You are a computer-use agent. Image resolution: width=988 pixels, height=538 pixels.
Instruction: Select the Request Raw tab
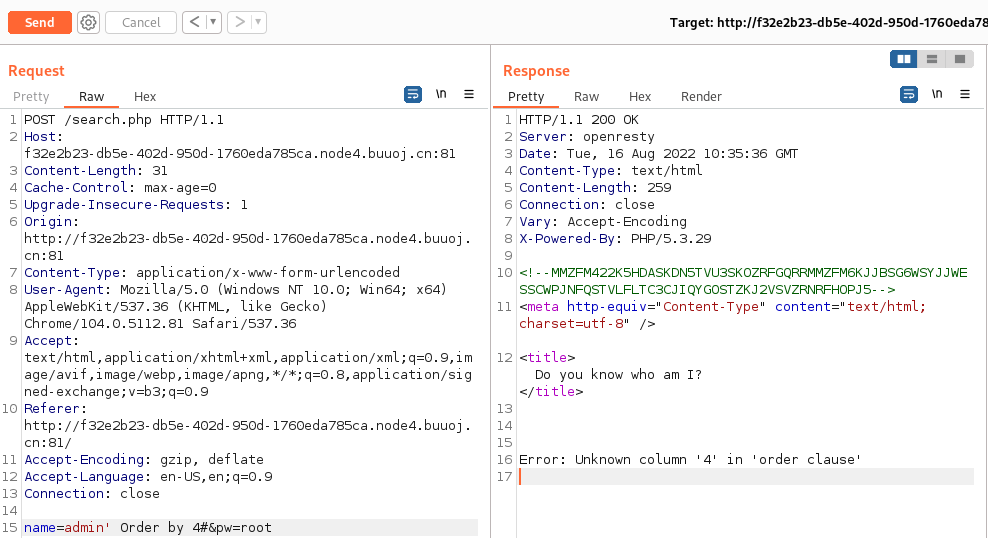point(91,96)
